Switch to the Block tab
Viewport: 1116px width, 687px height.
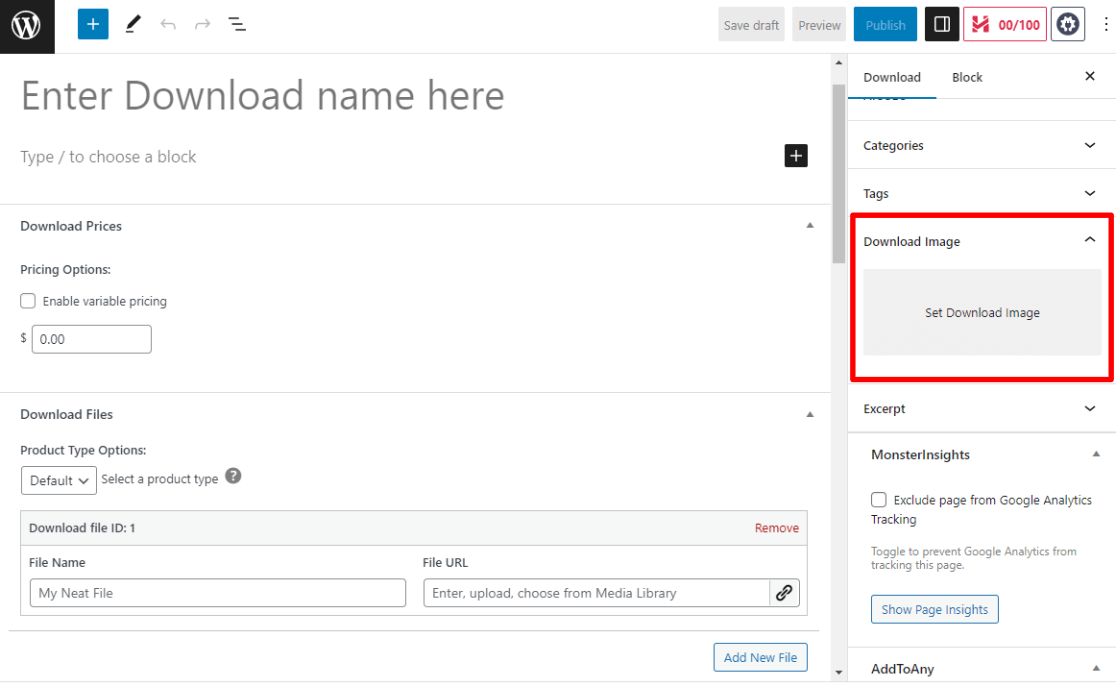tap(966, 77)
